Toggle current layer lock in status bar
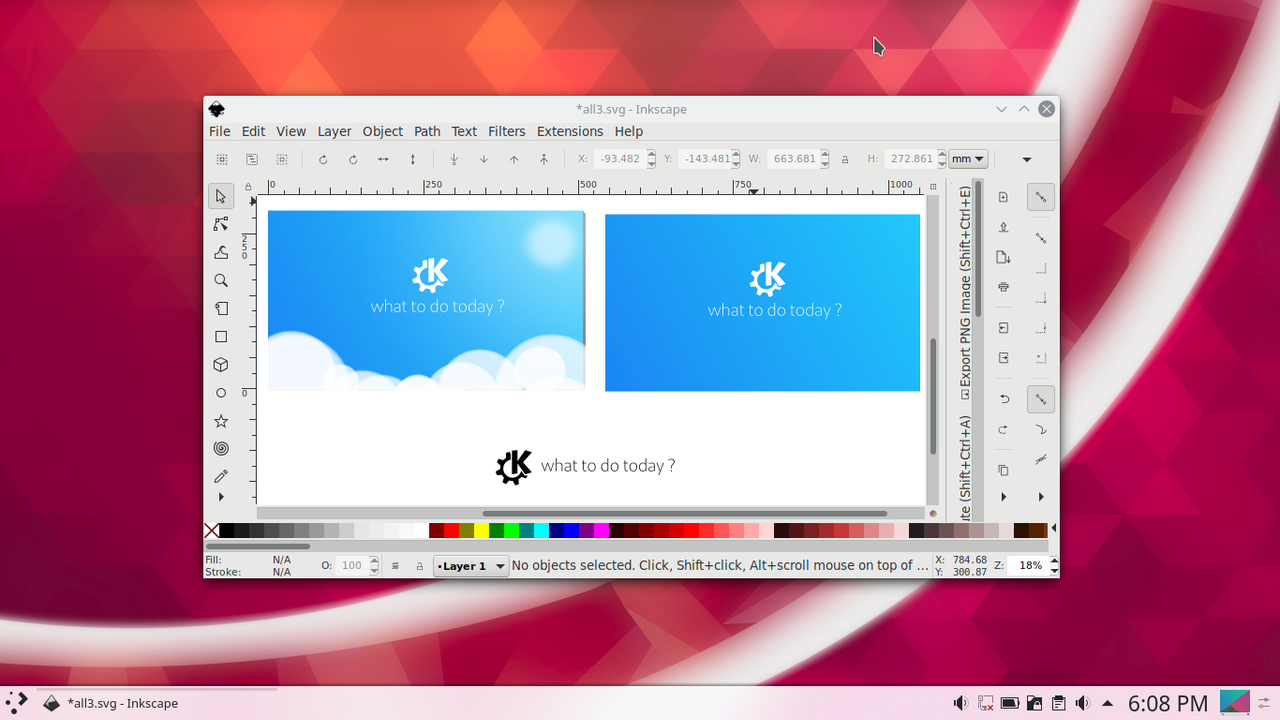This screenshot has height=720, width=1280. 420,566
